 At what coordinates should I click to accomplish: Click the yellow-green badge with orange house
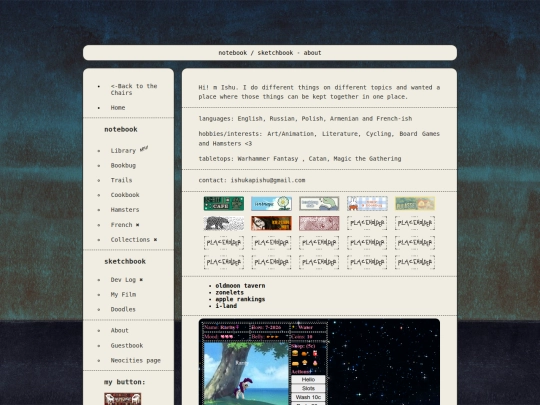(x=415, y=204)
